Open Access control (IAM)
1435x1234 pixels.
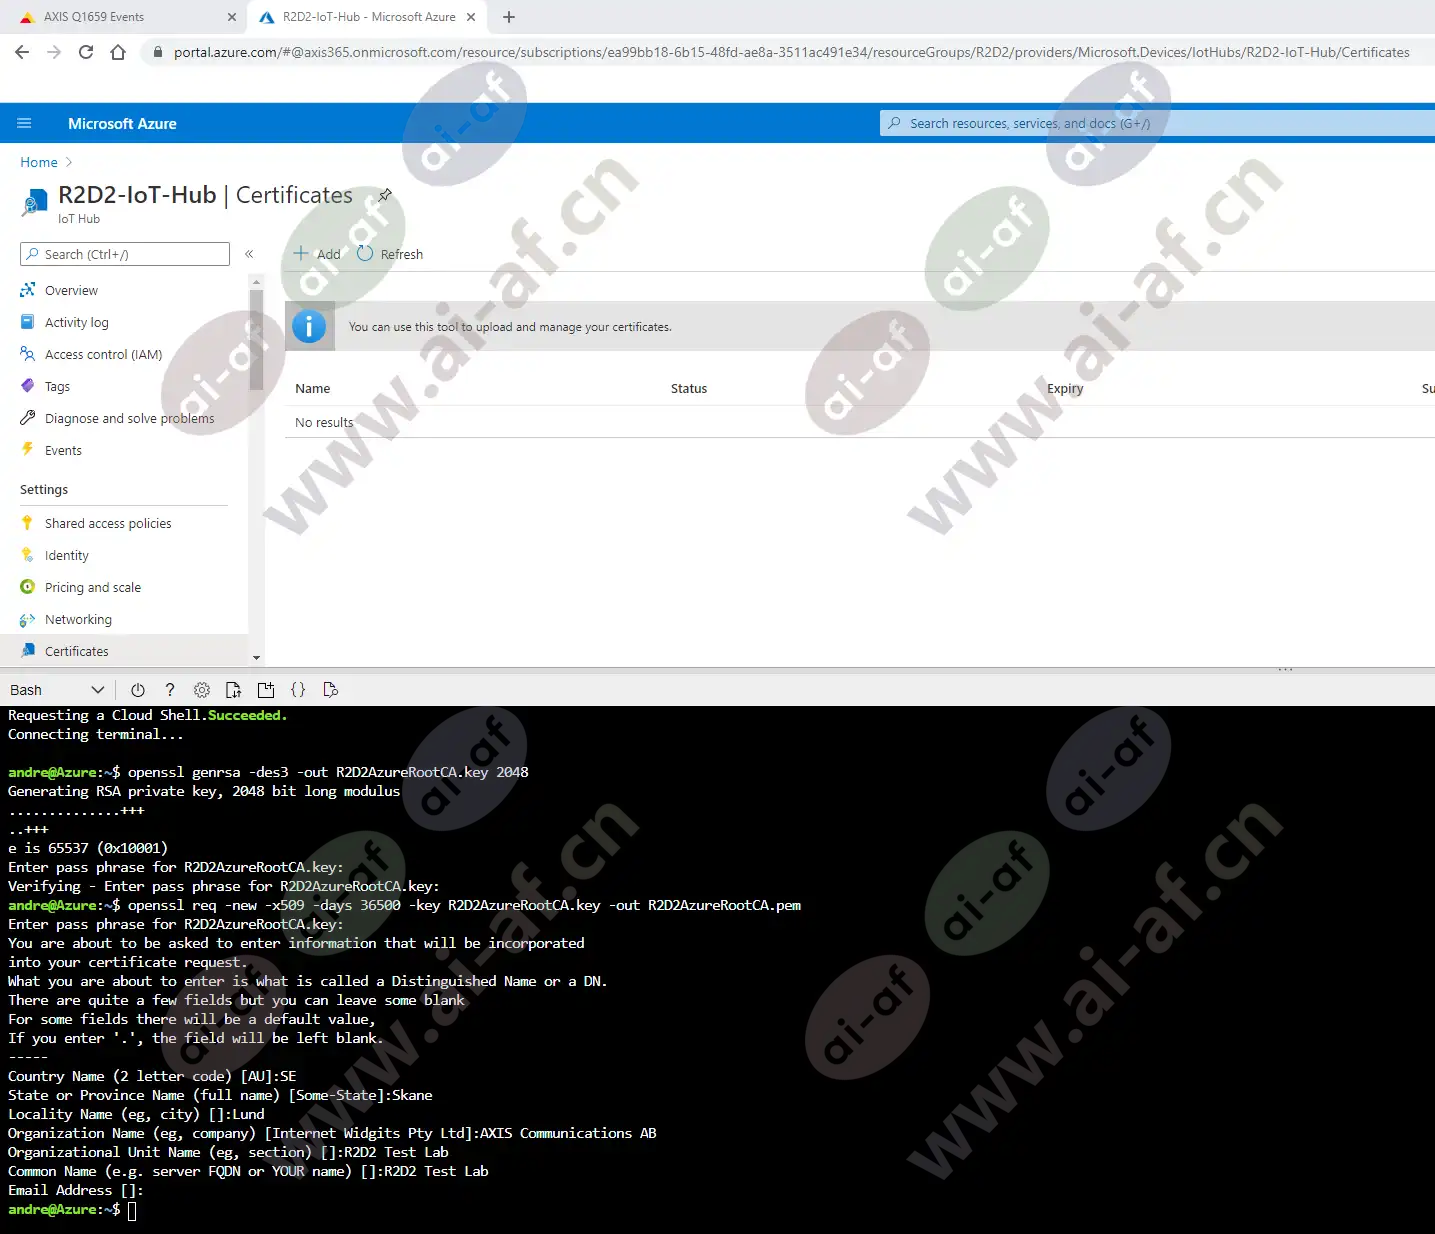tap(103, 354)
